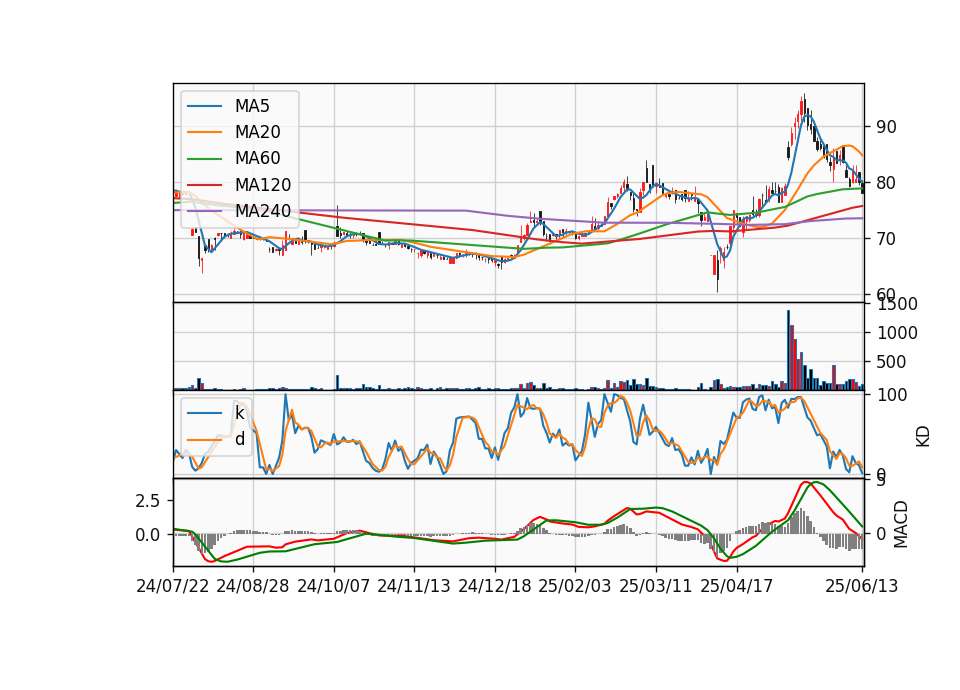Click the 500 volume tick label
Screen dimensions: 960x690
(x=892, y=362)
